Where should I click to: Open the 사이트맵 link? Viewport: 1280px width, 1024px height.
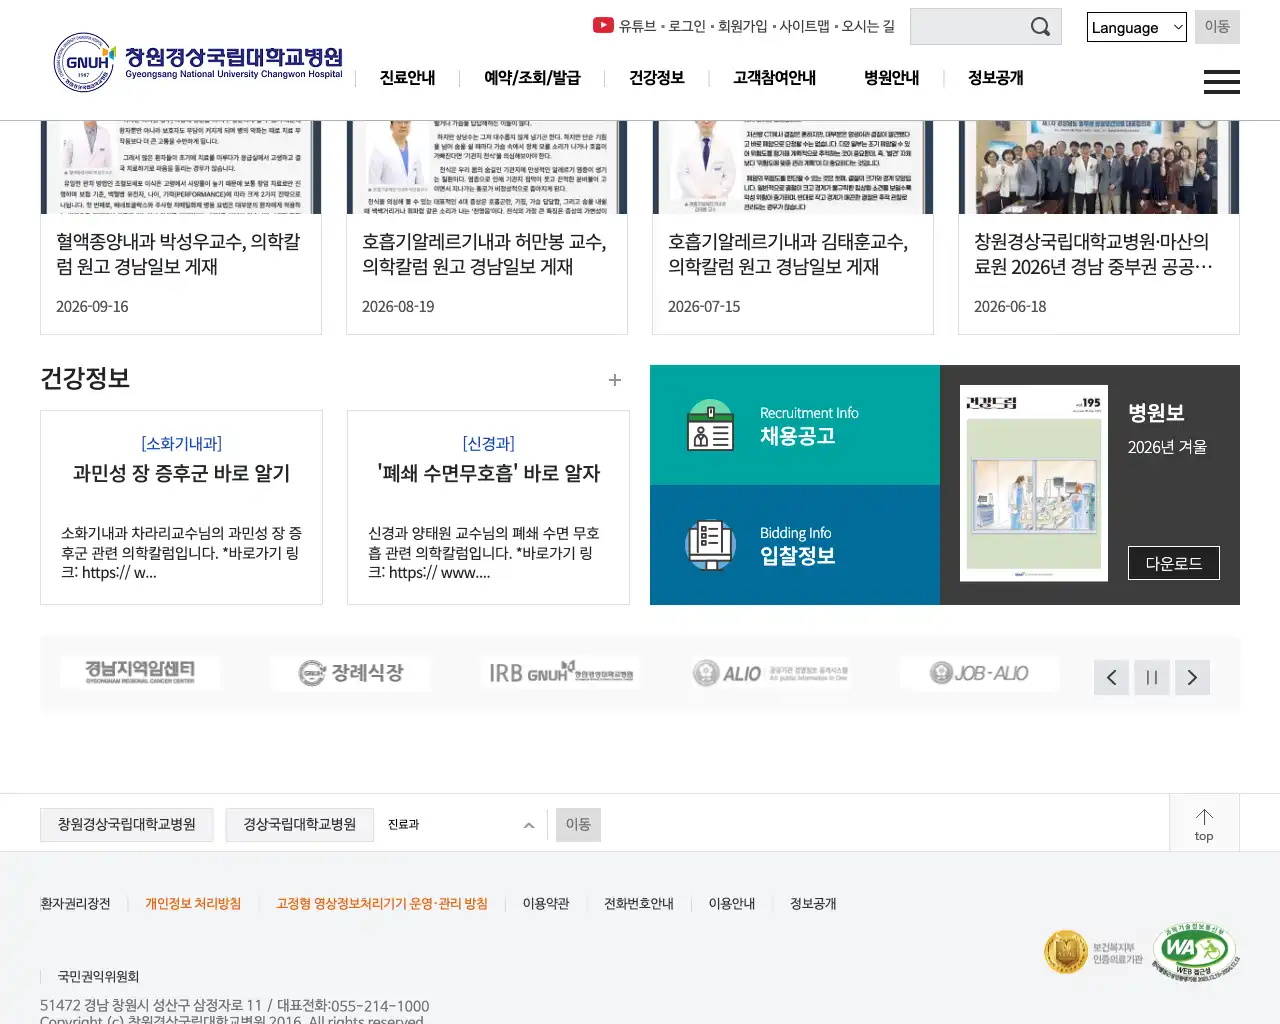coord(805,26)
